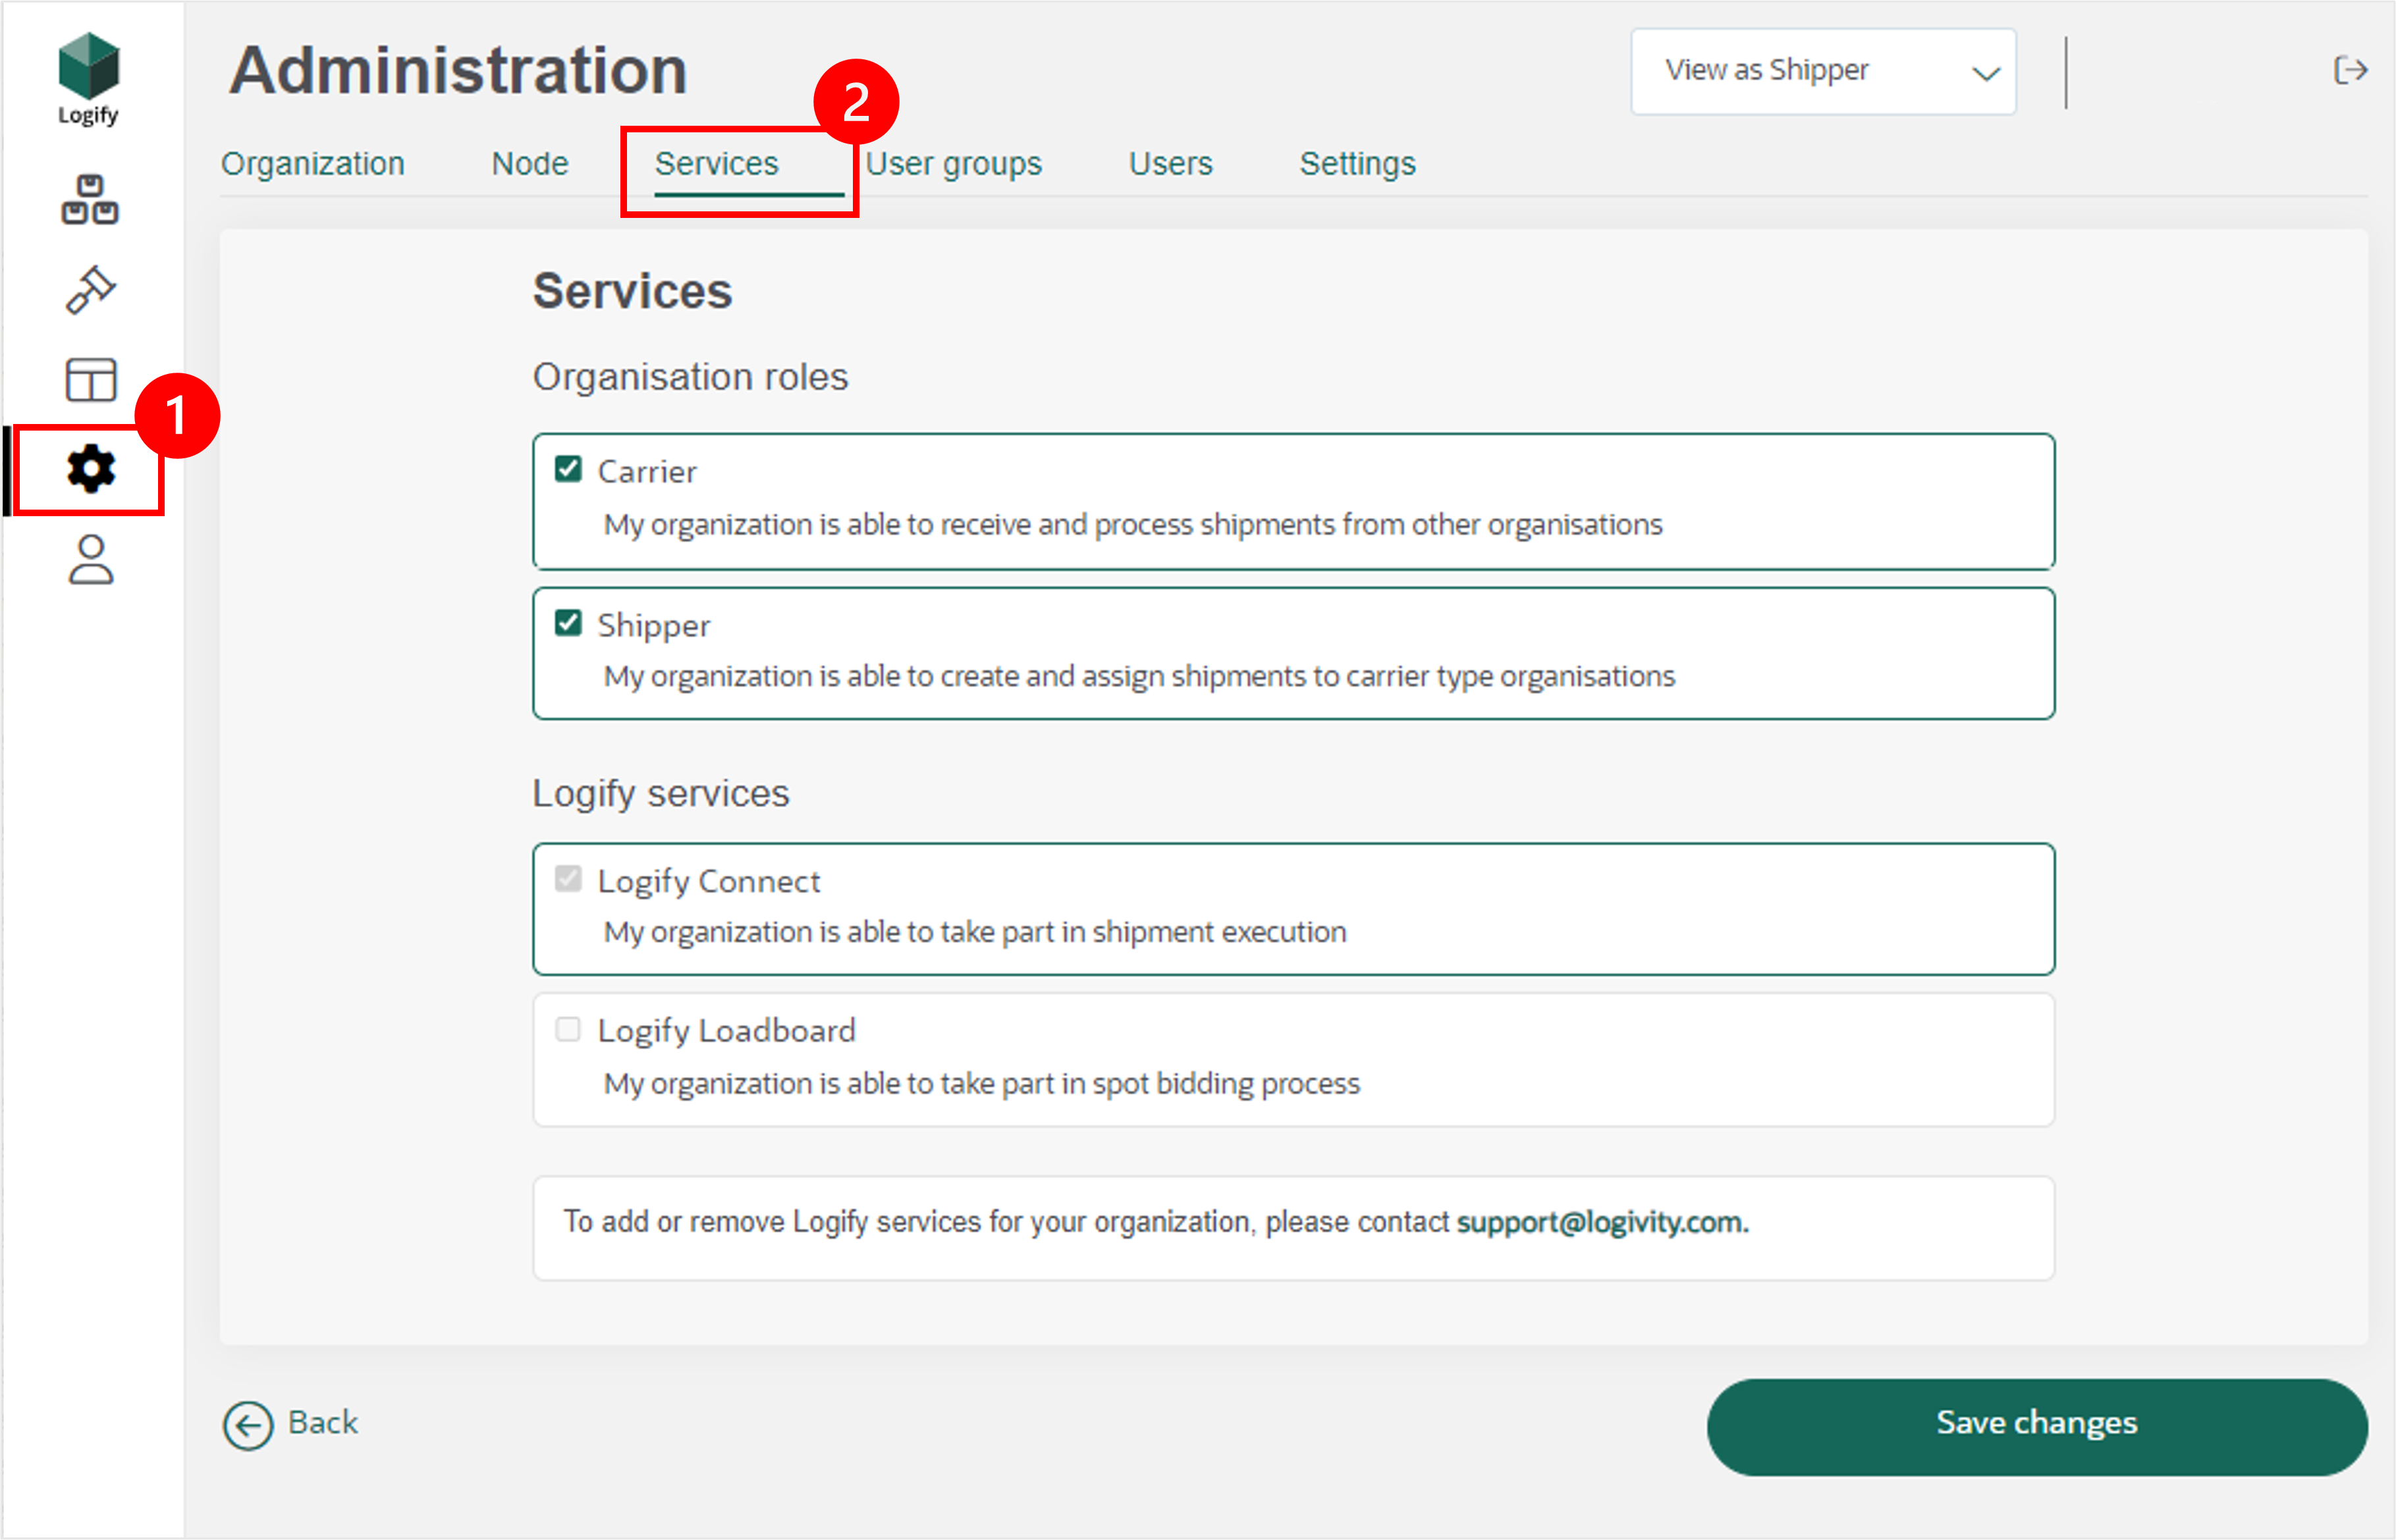2396x1540 pixels.
Task: Click the spot bidding process description
Action: (x=982, y=1084)
